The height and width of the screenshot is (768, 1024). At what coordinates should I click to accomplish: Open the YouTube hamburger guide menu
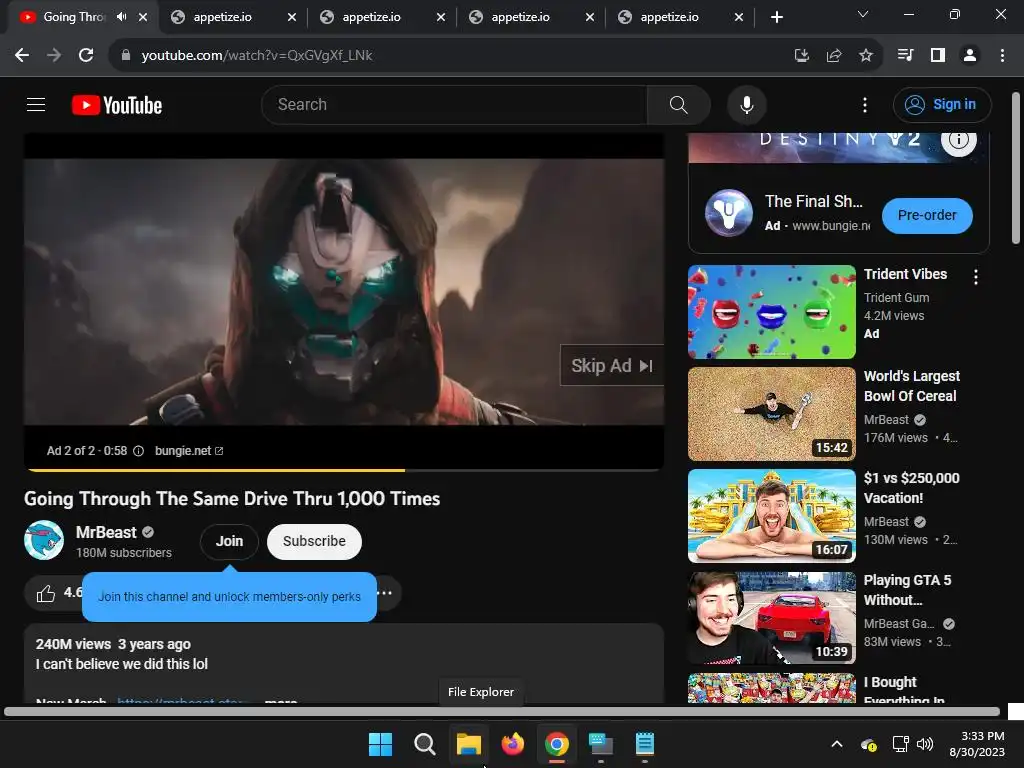[36, 104]
